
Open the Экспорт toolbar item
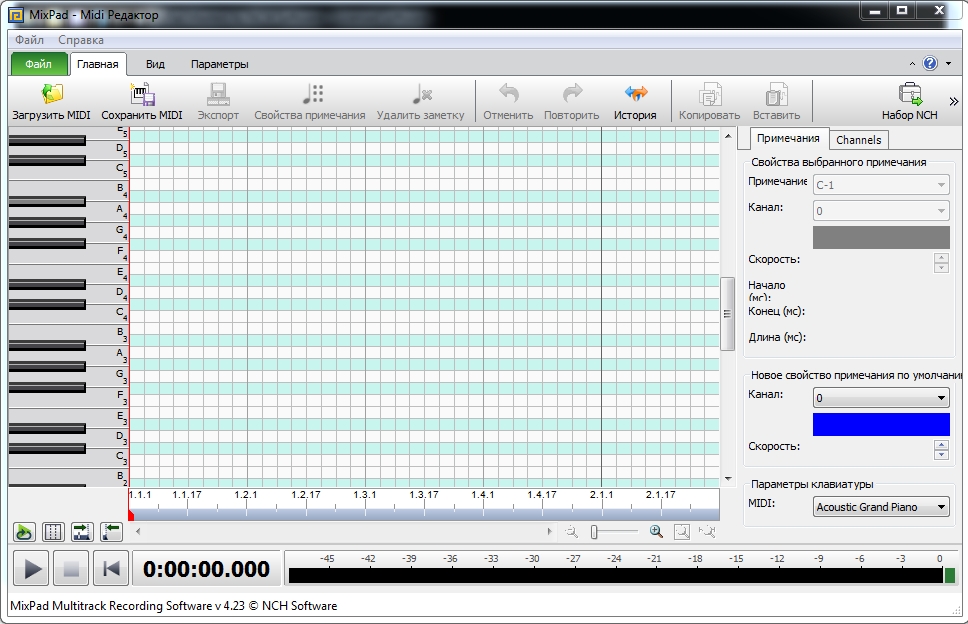click(x=218, y=102)
